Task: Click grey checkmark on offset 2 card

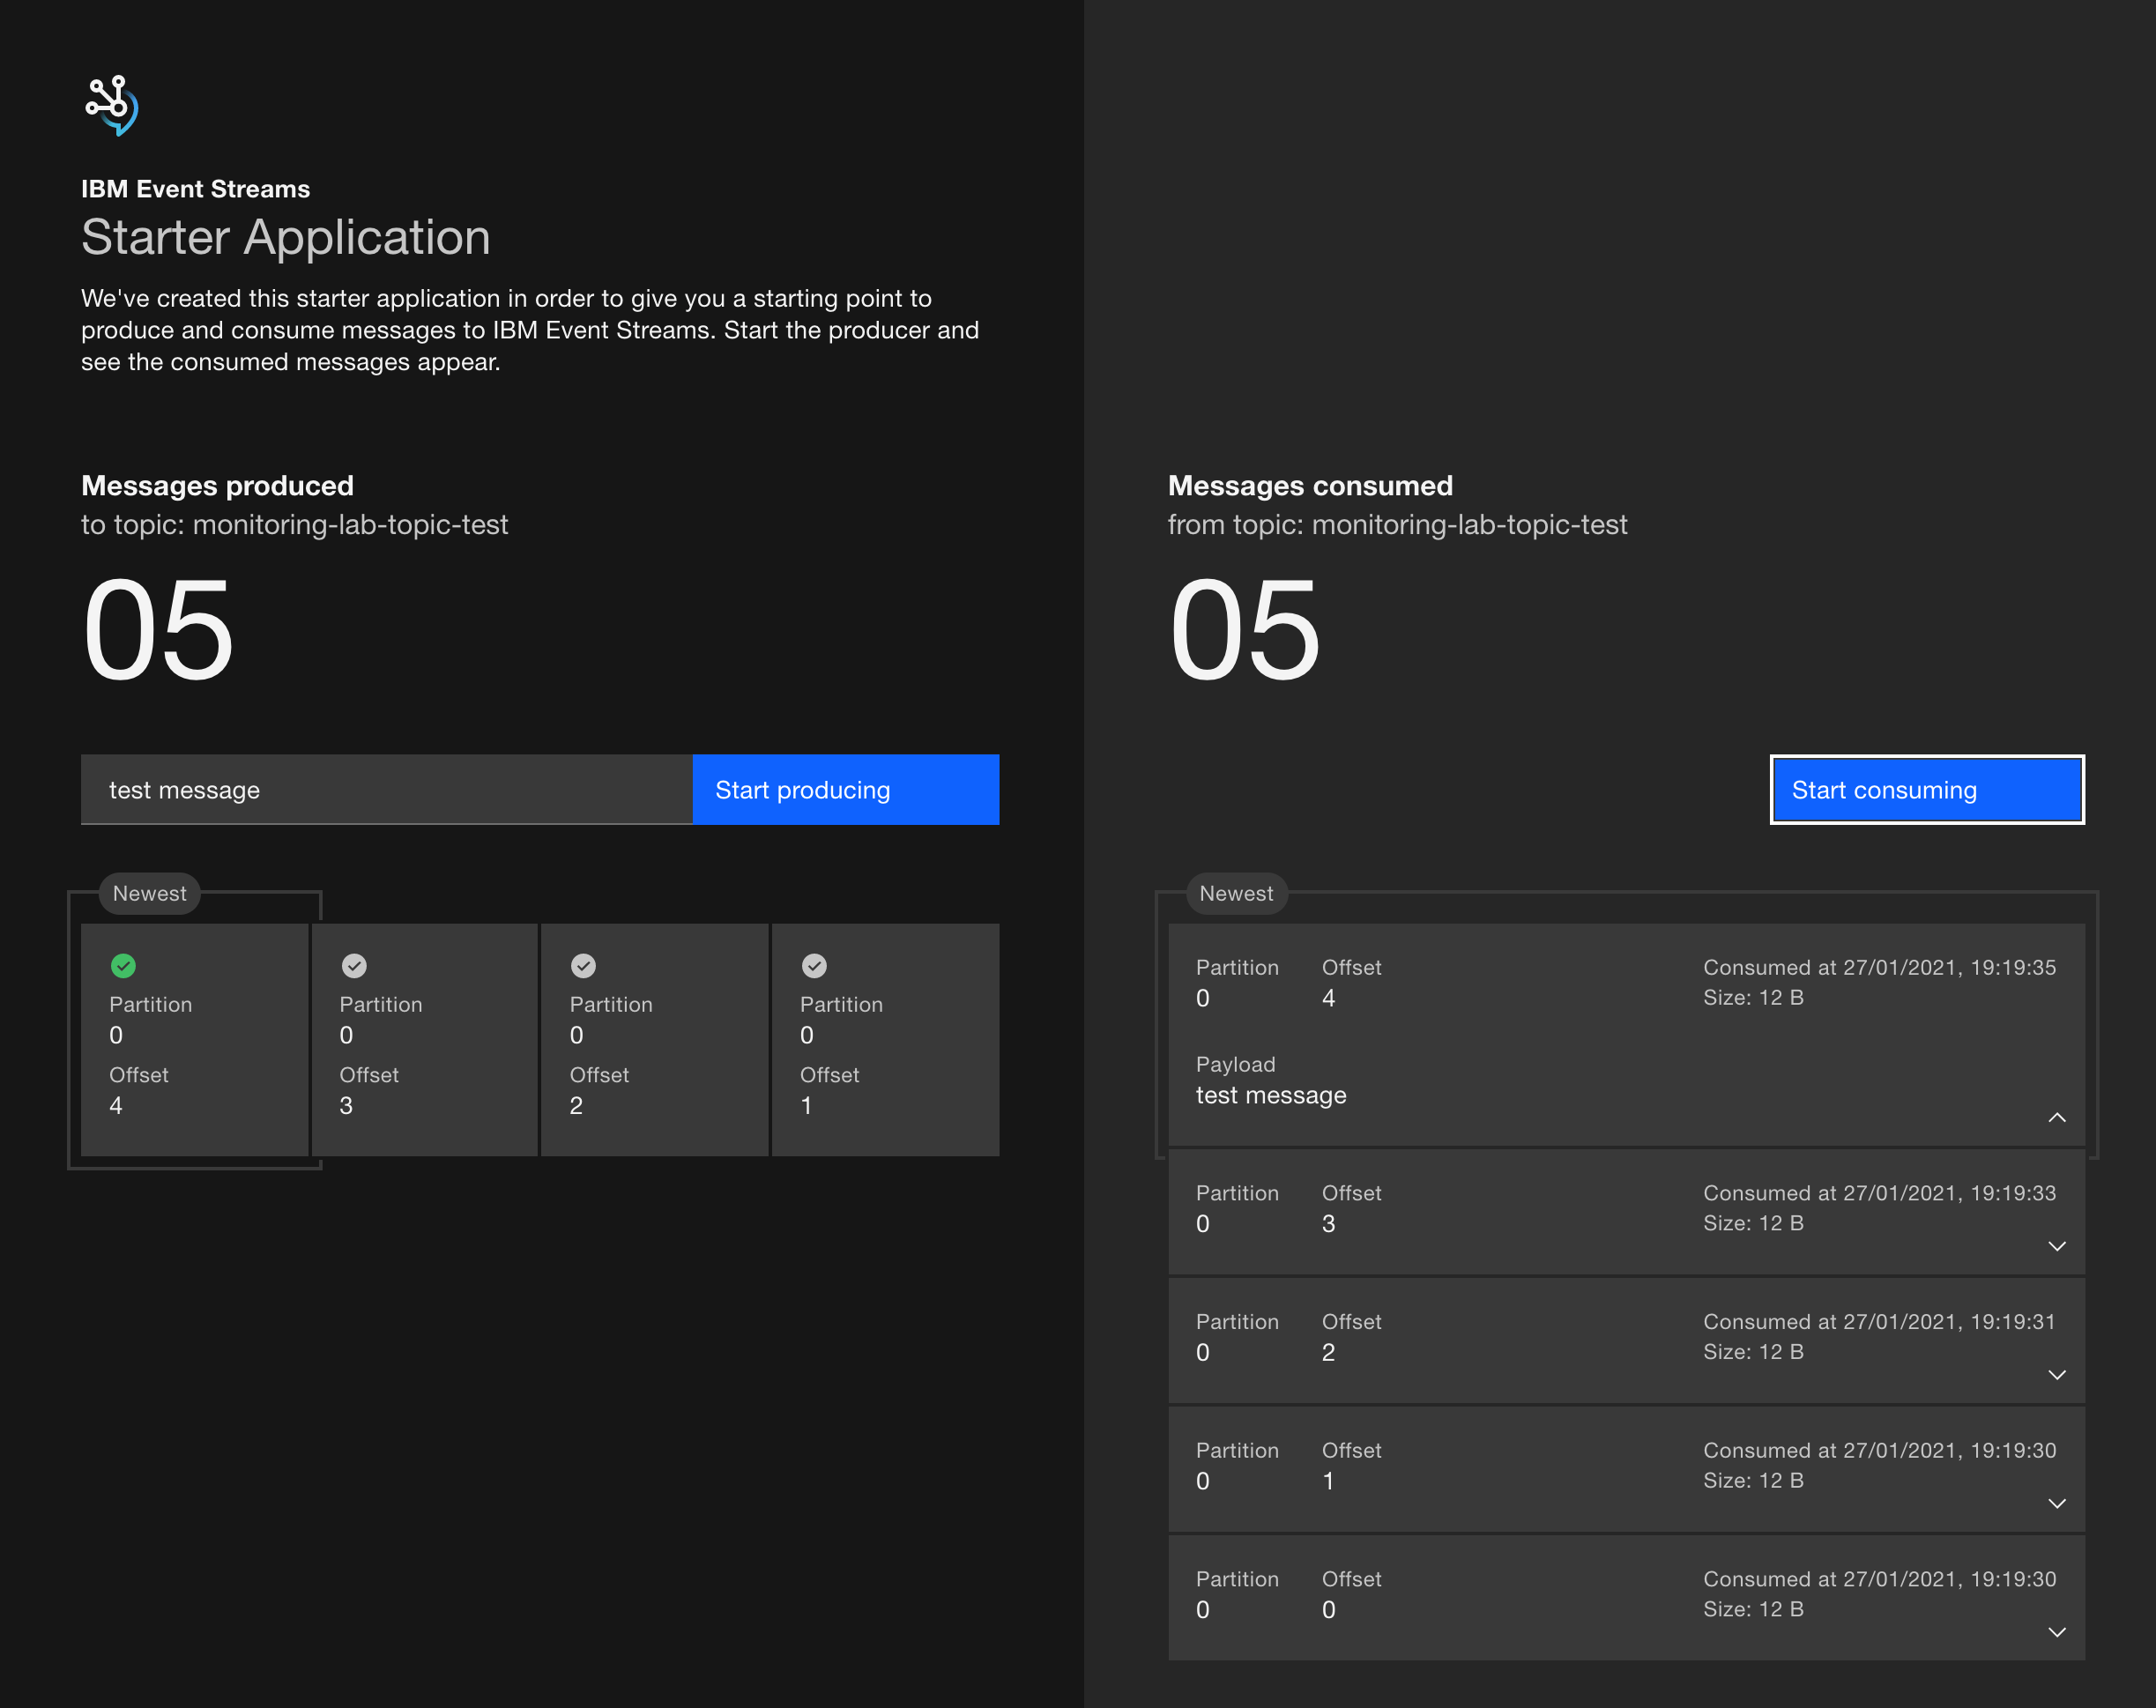Action: (x=583, y=965)
